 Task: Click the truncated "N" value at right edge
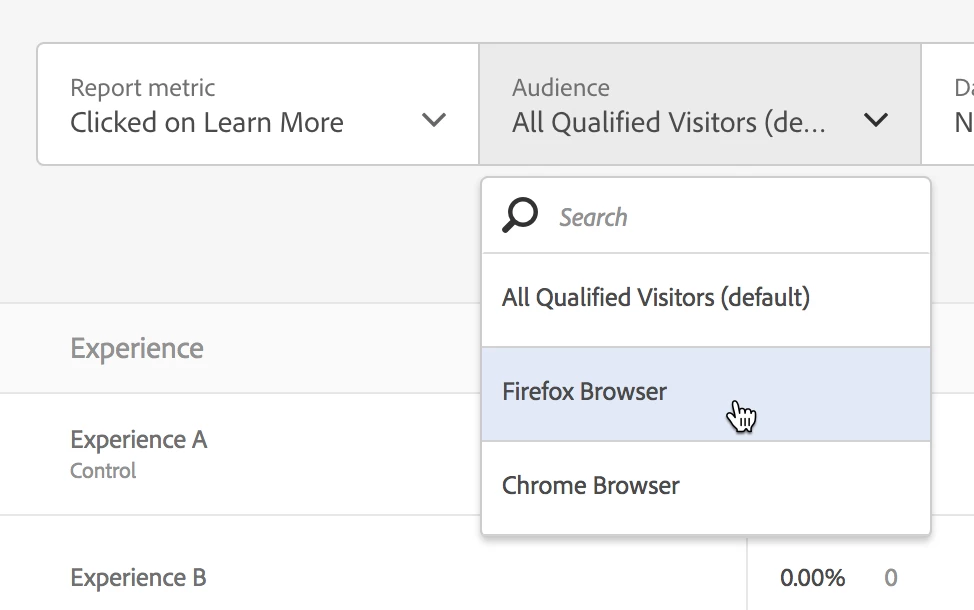click(x=964, y=123)
